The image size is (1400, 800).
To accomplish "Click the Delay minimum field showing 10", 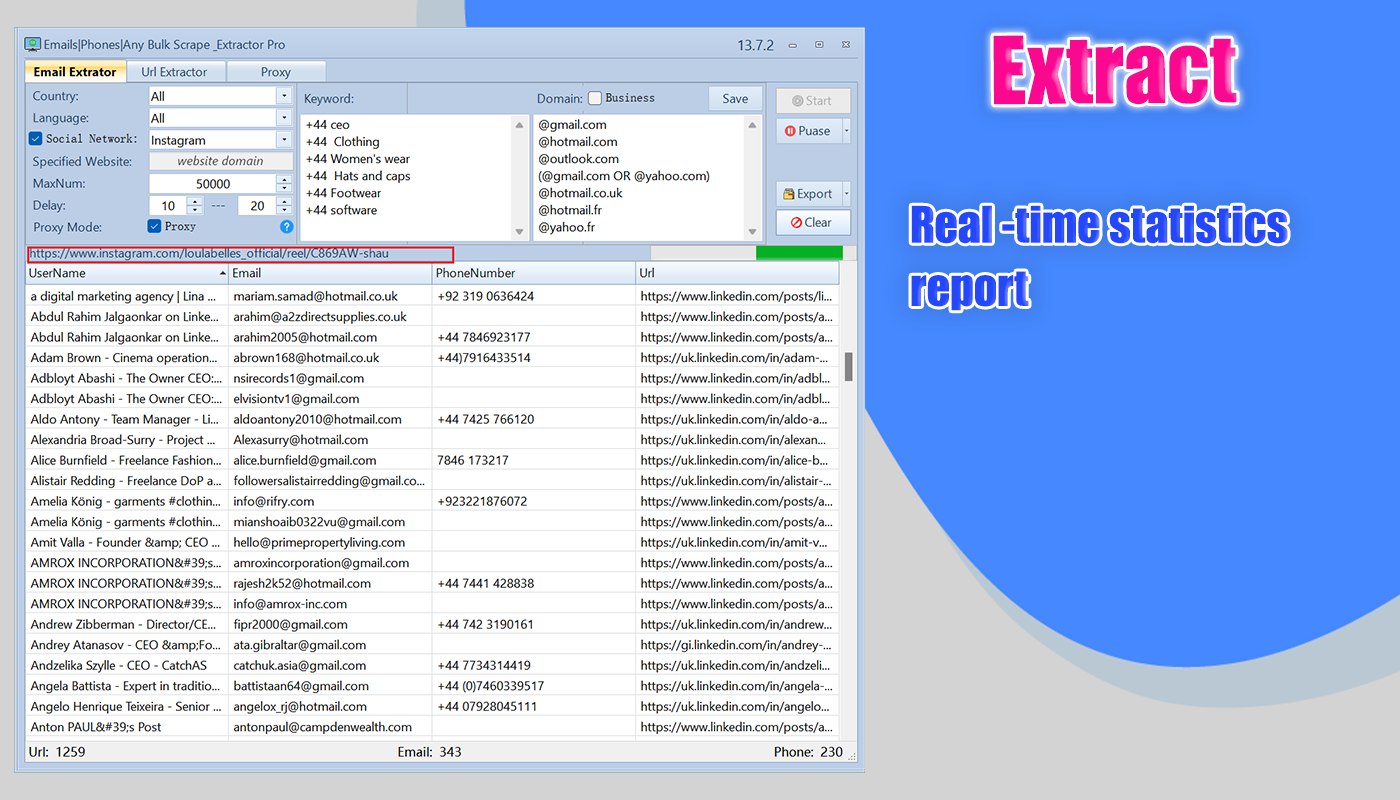I will click(169, 206).
